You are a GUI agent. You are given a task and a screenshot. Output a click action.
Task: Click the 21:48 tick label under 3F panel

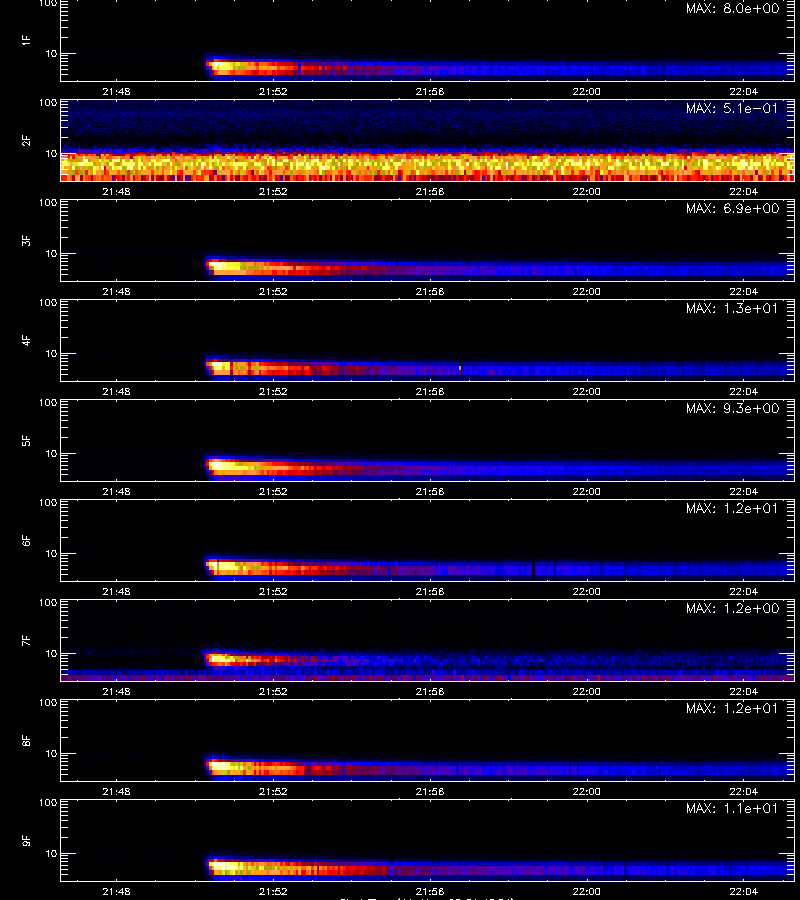click(116, 291)
